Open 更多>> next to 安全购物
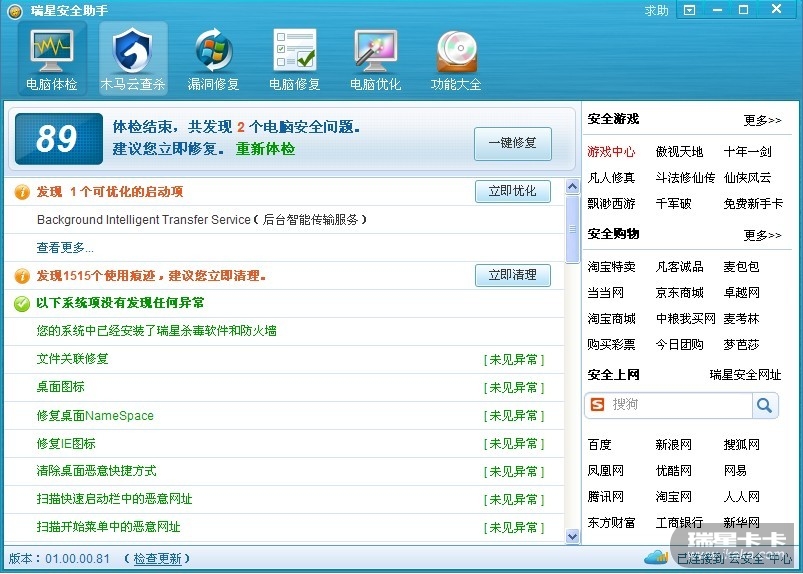The height and width of the screenshot is (574, 803). (763, 236)
